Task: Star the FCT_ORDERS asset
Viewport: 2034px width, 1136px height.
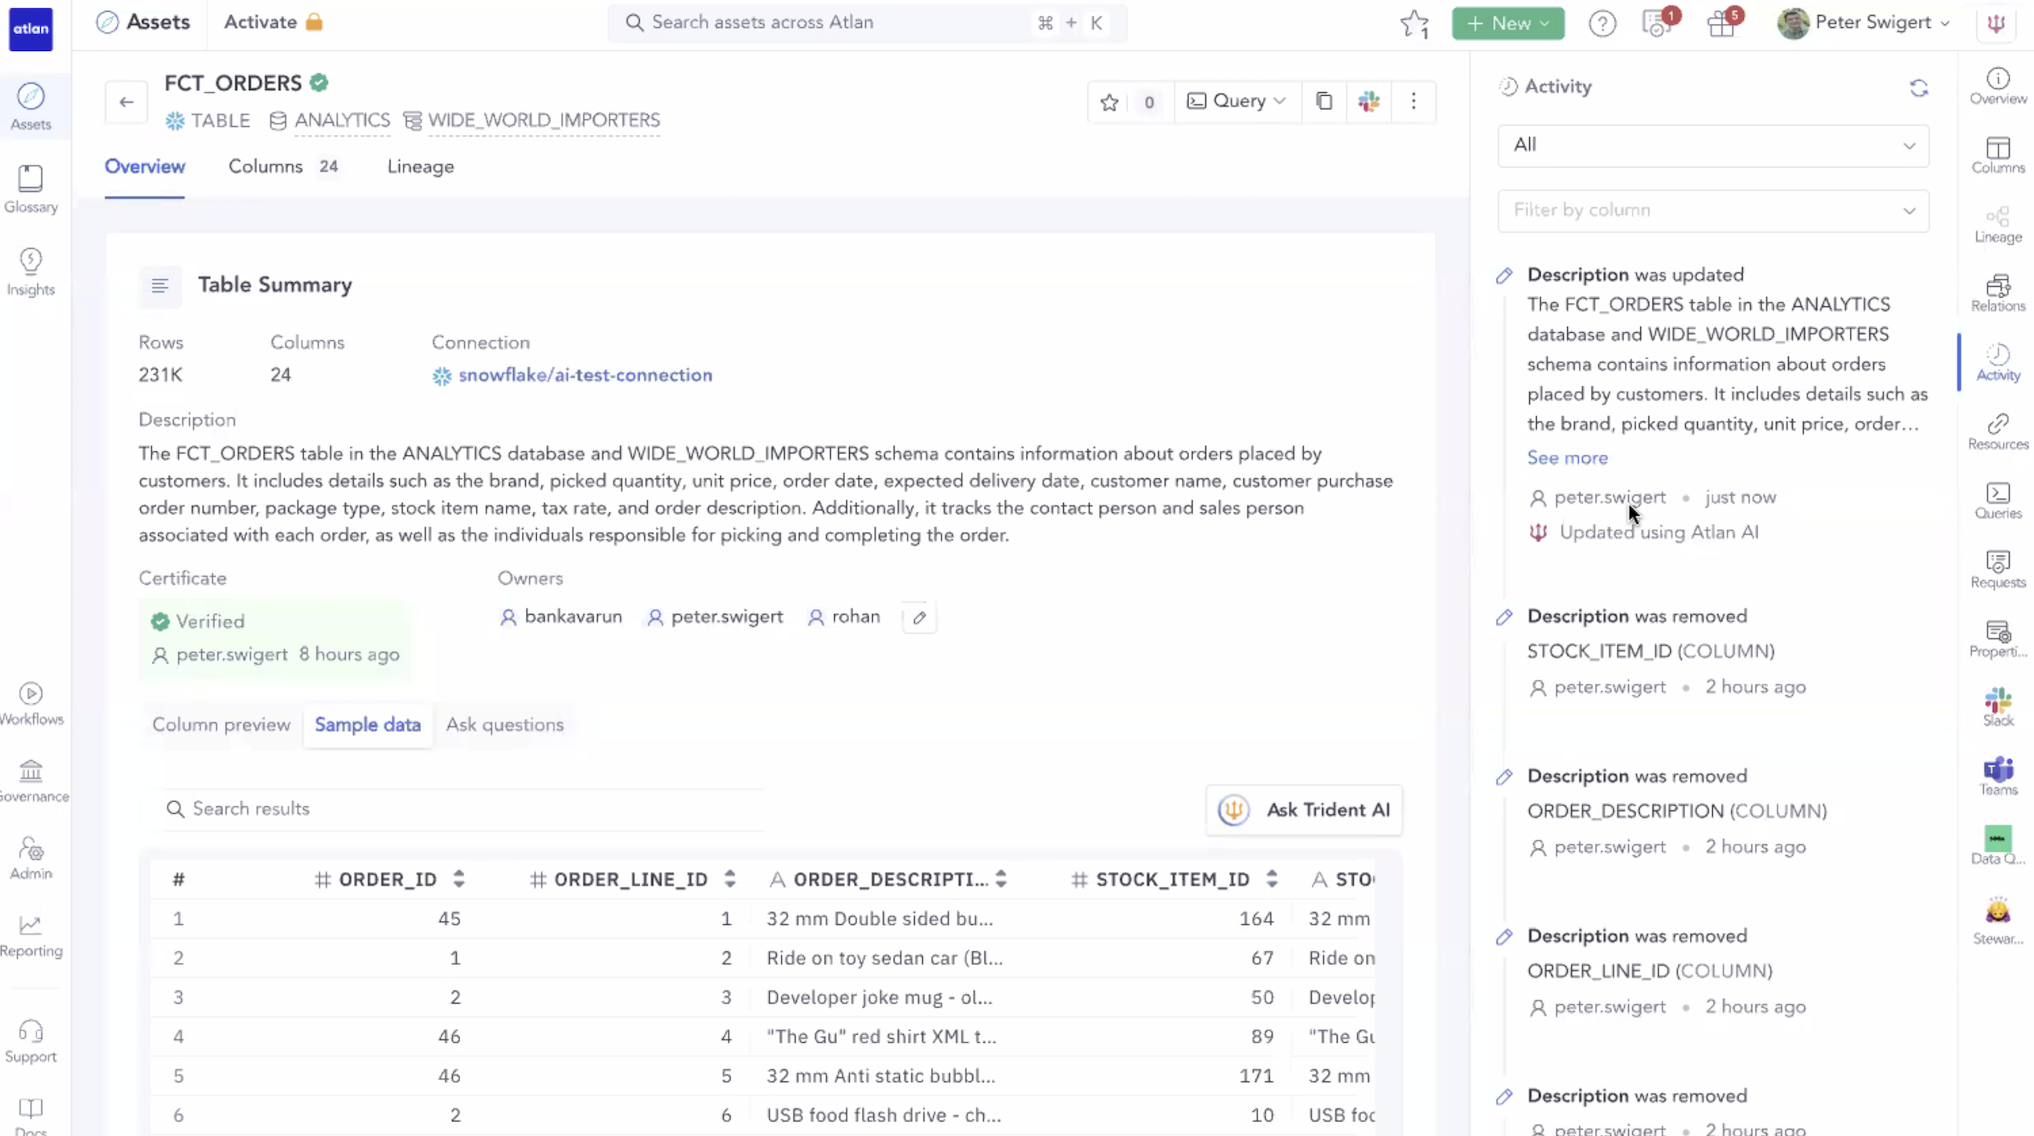Action: [x=1109, y=102]
